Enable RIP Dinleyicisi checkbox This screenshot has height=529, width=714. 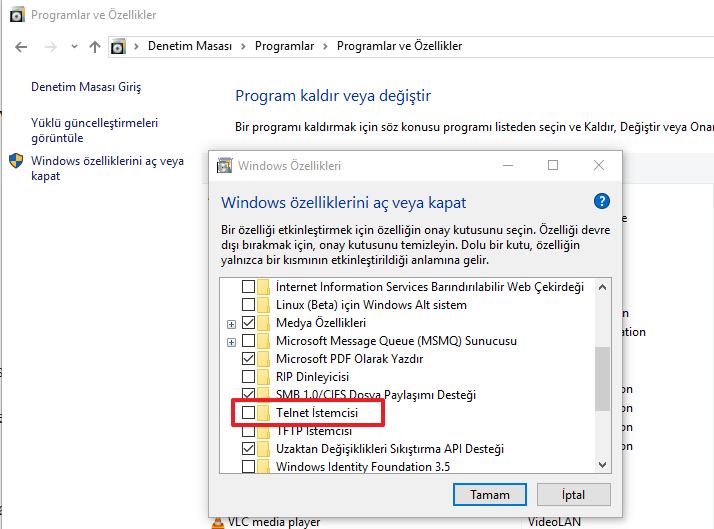pos(248,376)
